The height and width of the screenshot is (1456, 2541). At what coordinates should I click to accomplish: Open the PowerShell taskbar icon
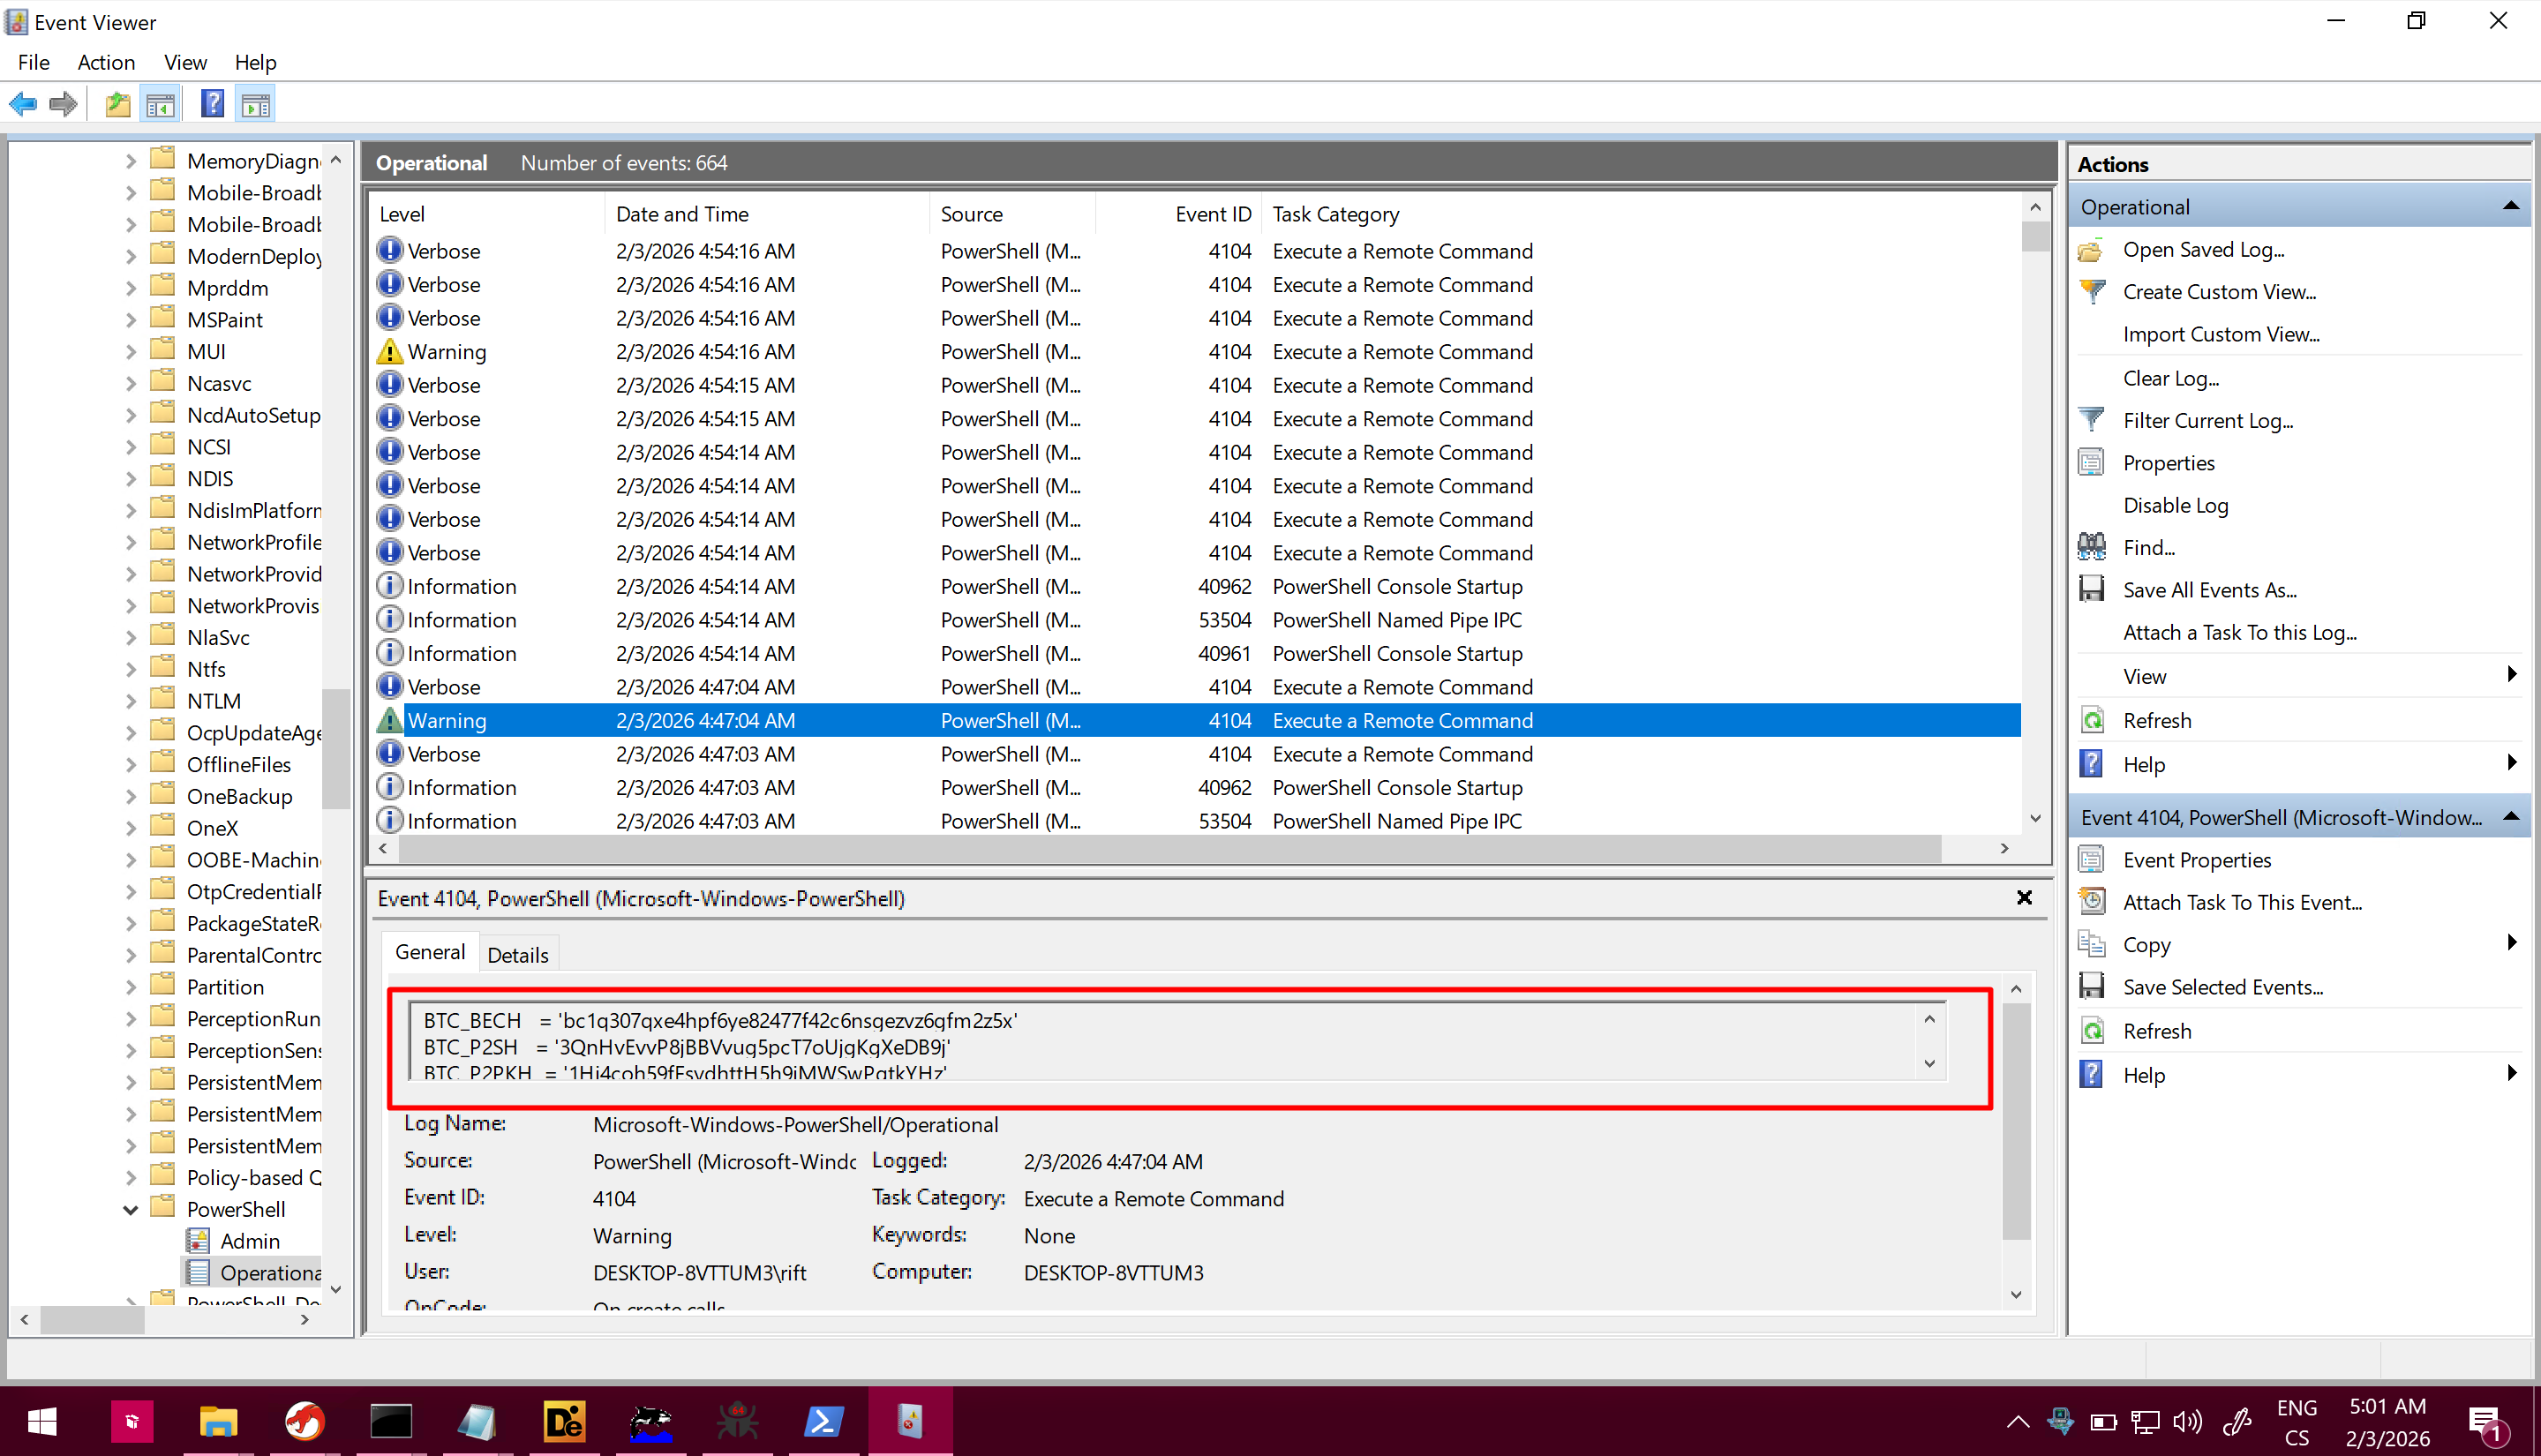(823, 1420)
